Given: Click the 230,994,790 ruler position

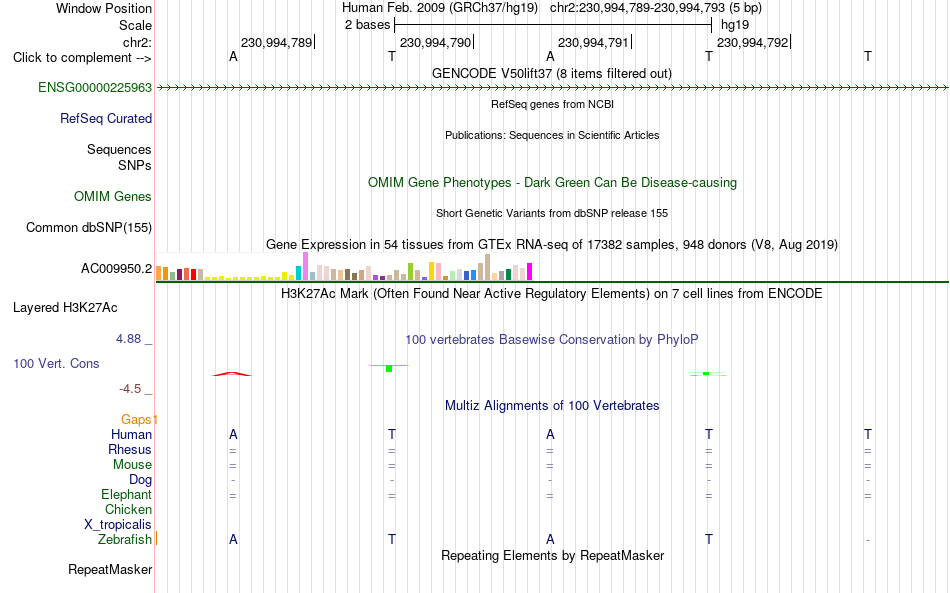Looking at the screenshot, I should pos(436,42).
